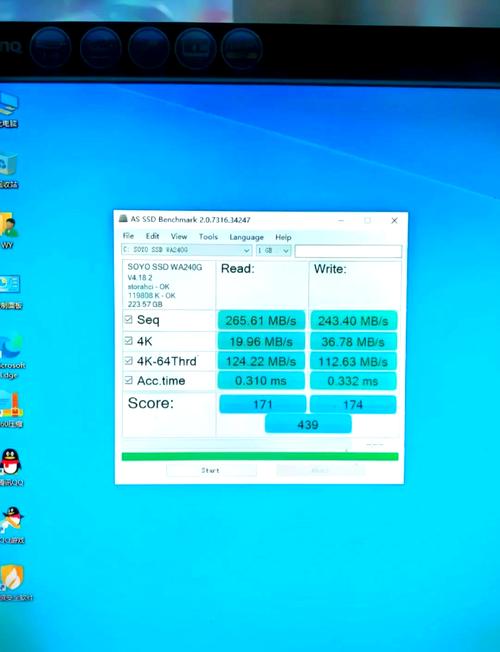Open the Control Panel desktop icon

pyautogui.click(x=10, y=292)
